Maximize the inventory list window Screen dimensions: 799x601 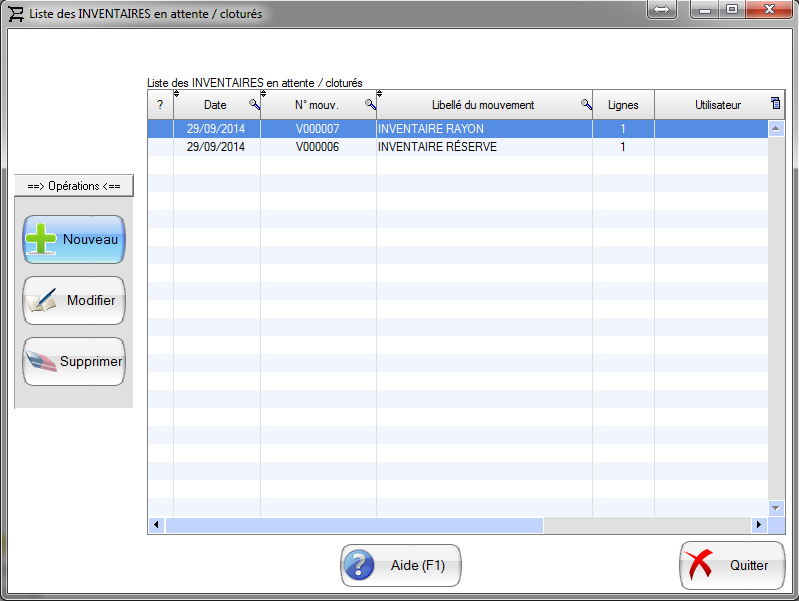[x=732, y=9]
